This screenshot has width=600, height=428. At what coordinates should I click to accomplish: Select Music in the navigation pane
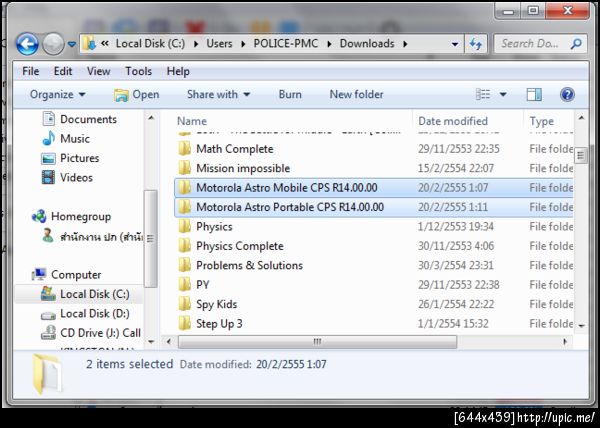[x=66, y=138]
